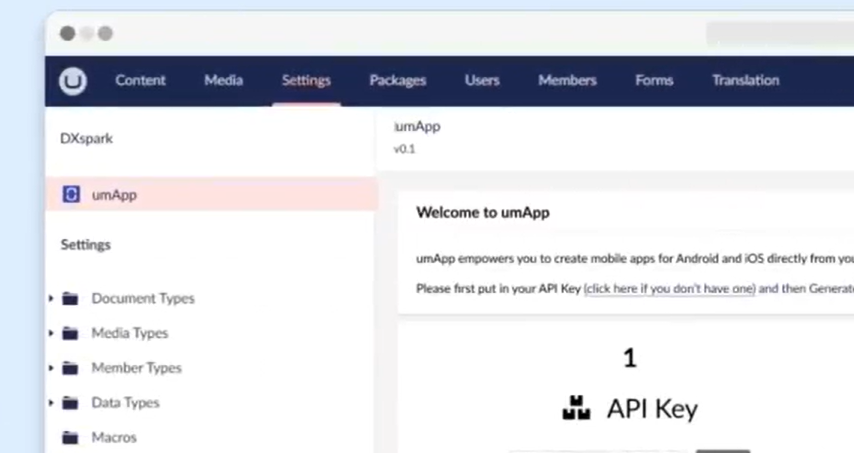
Task: Click the umApp title in header
Action: (x=417, y=126)
